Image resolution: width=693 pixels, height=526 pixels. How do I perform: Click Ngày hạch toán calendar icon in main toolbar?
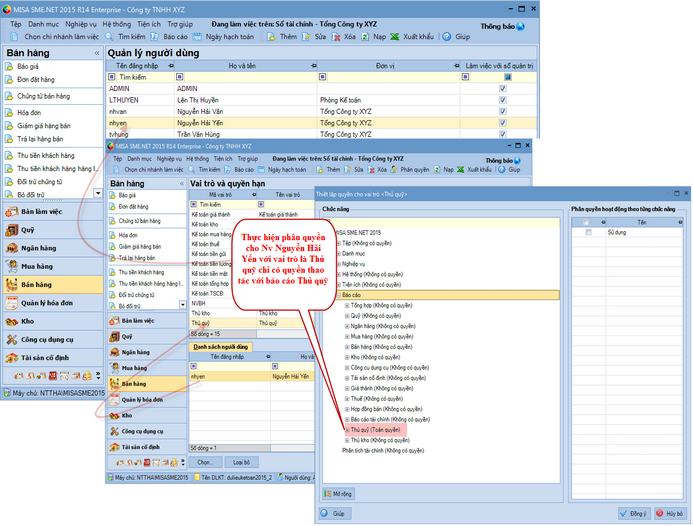point(197,37)
